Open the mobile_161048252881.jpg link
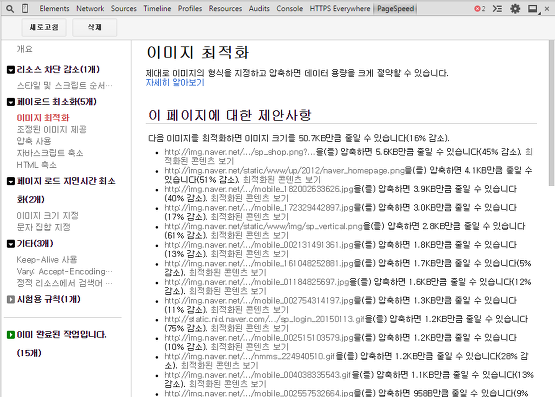Viewport: 555px width, 397px height. (x=259, y=263)
